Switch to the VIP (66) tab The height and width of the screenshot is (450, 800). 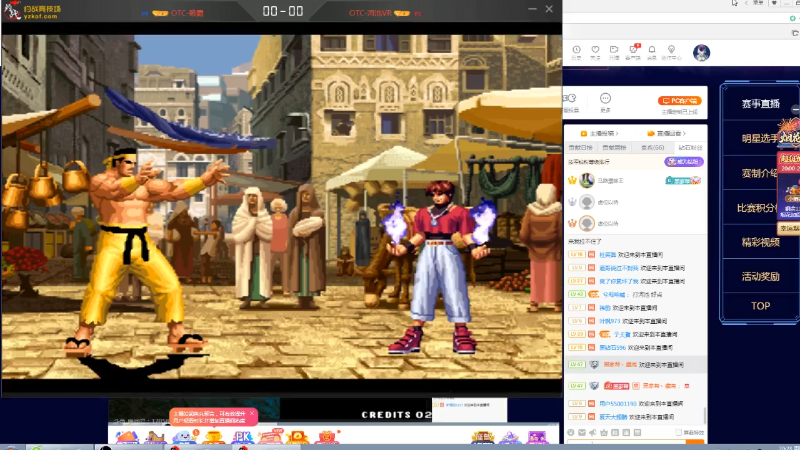[653, 147]
